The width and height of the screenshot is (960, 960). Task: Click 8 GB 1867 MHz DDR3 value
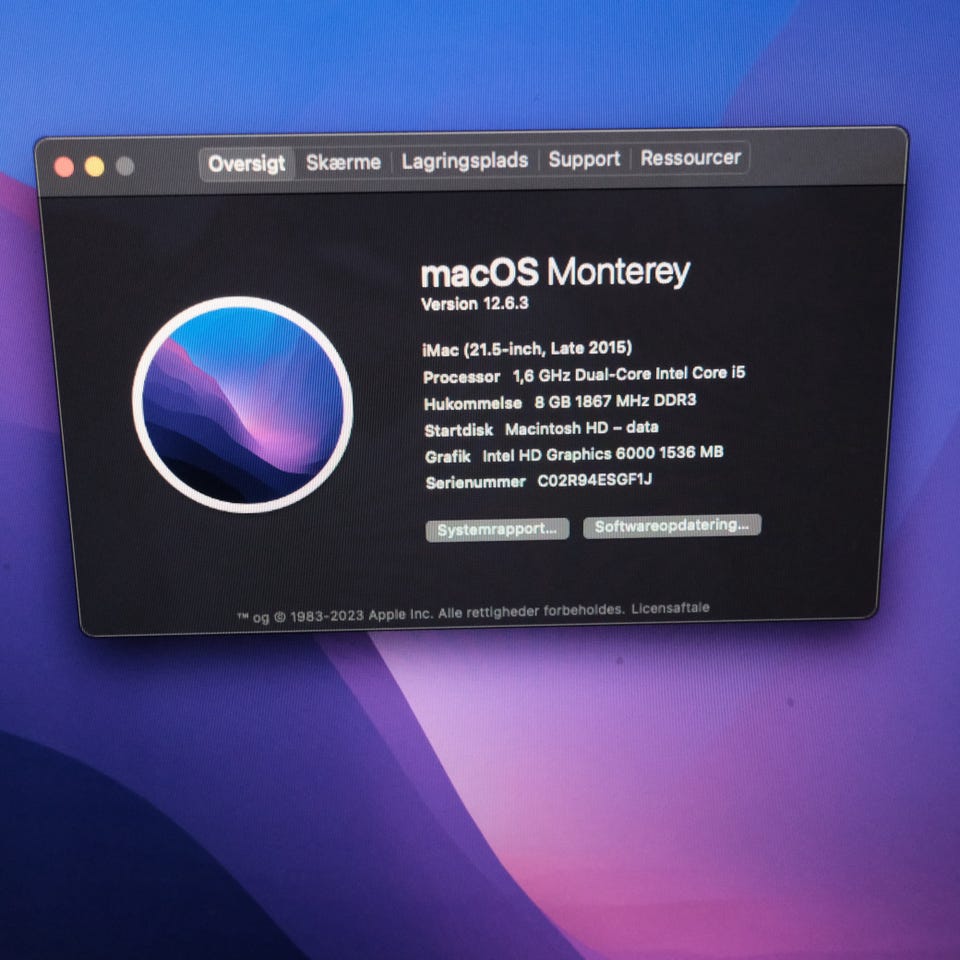coord(615,401)
